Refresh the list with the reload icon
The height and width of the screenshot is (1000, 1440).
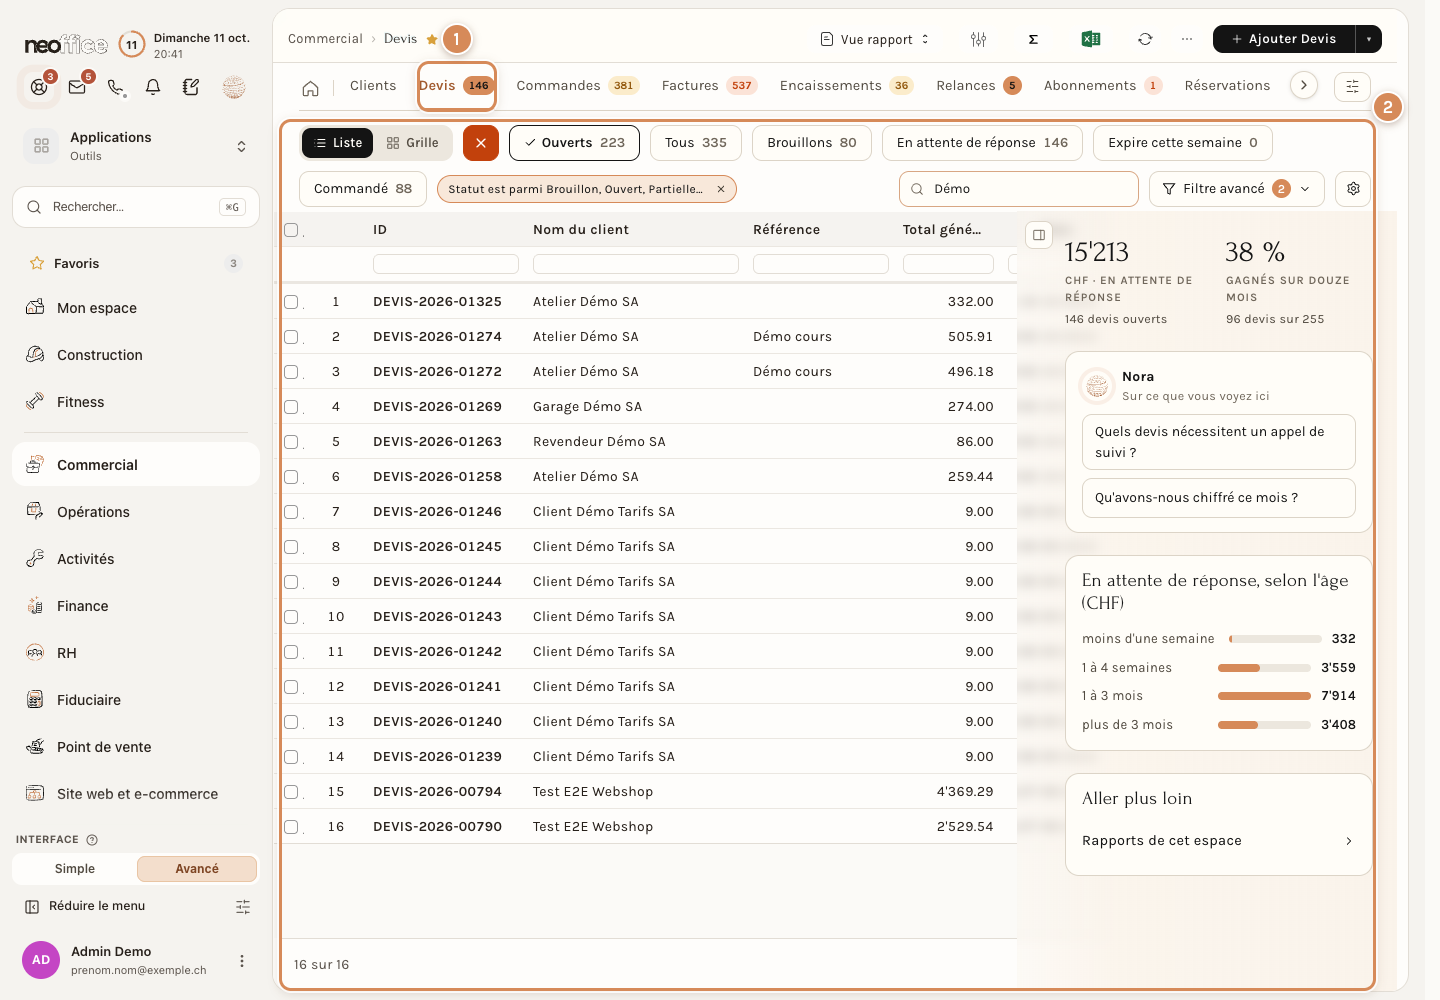[x=1145, y=39]
